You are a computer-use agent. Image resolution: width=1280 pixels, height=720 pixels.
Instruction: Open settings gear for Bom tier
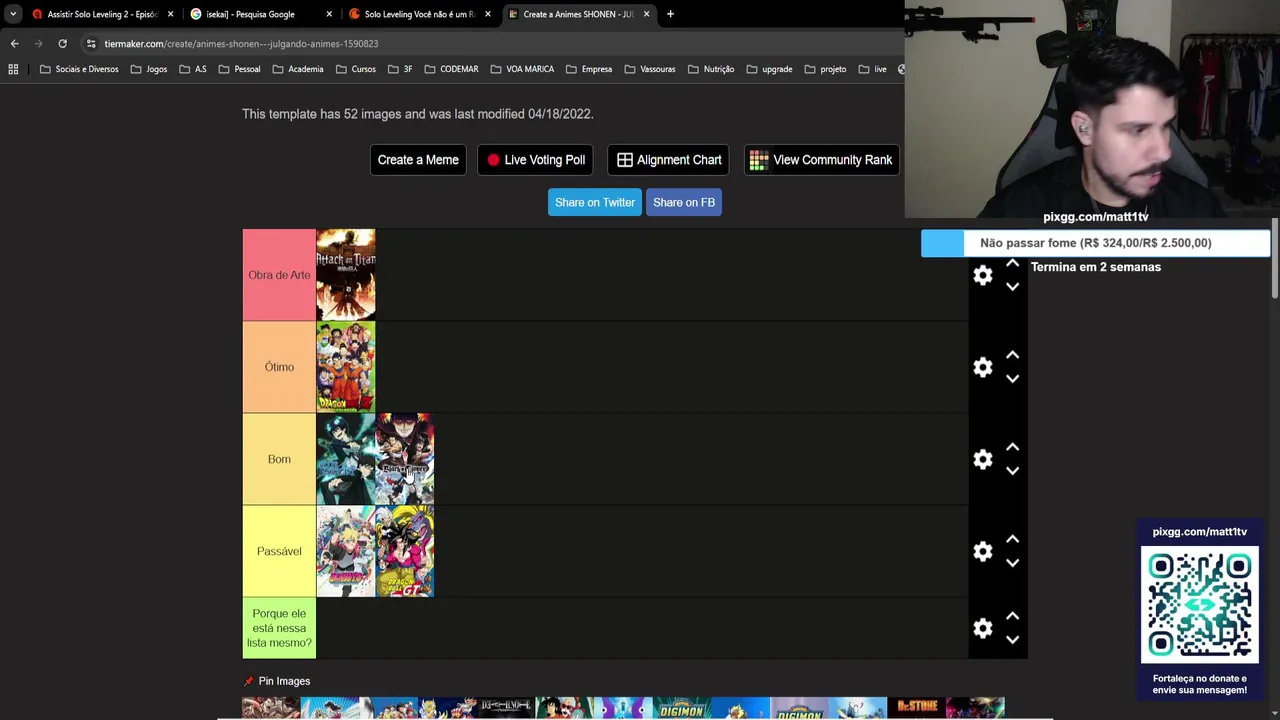pyautogui.click(x=983, y=459)
